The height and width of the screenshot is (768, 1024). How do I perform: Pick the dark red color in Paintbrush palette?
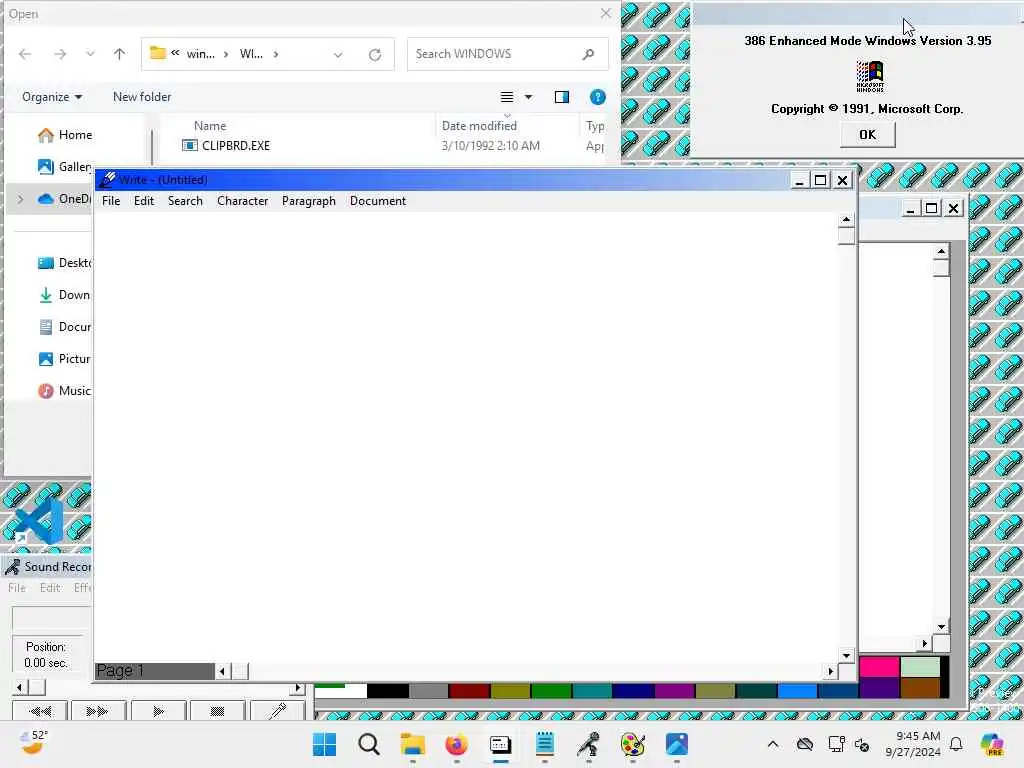[470, 691]
